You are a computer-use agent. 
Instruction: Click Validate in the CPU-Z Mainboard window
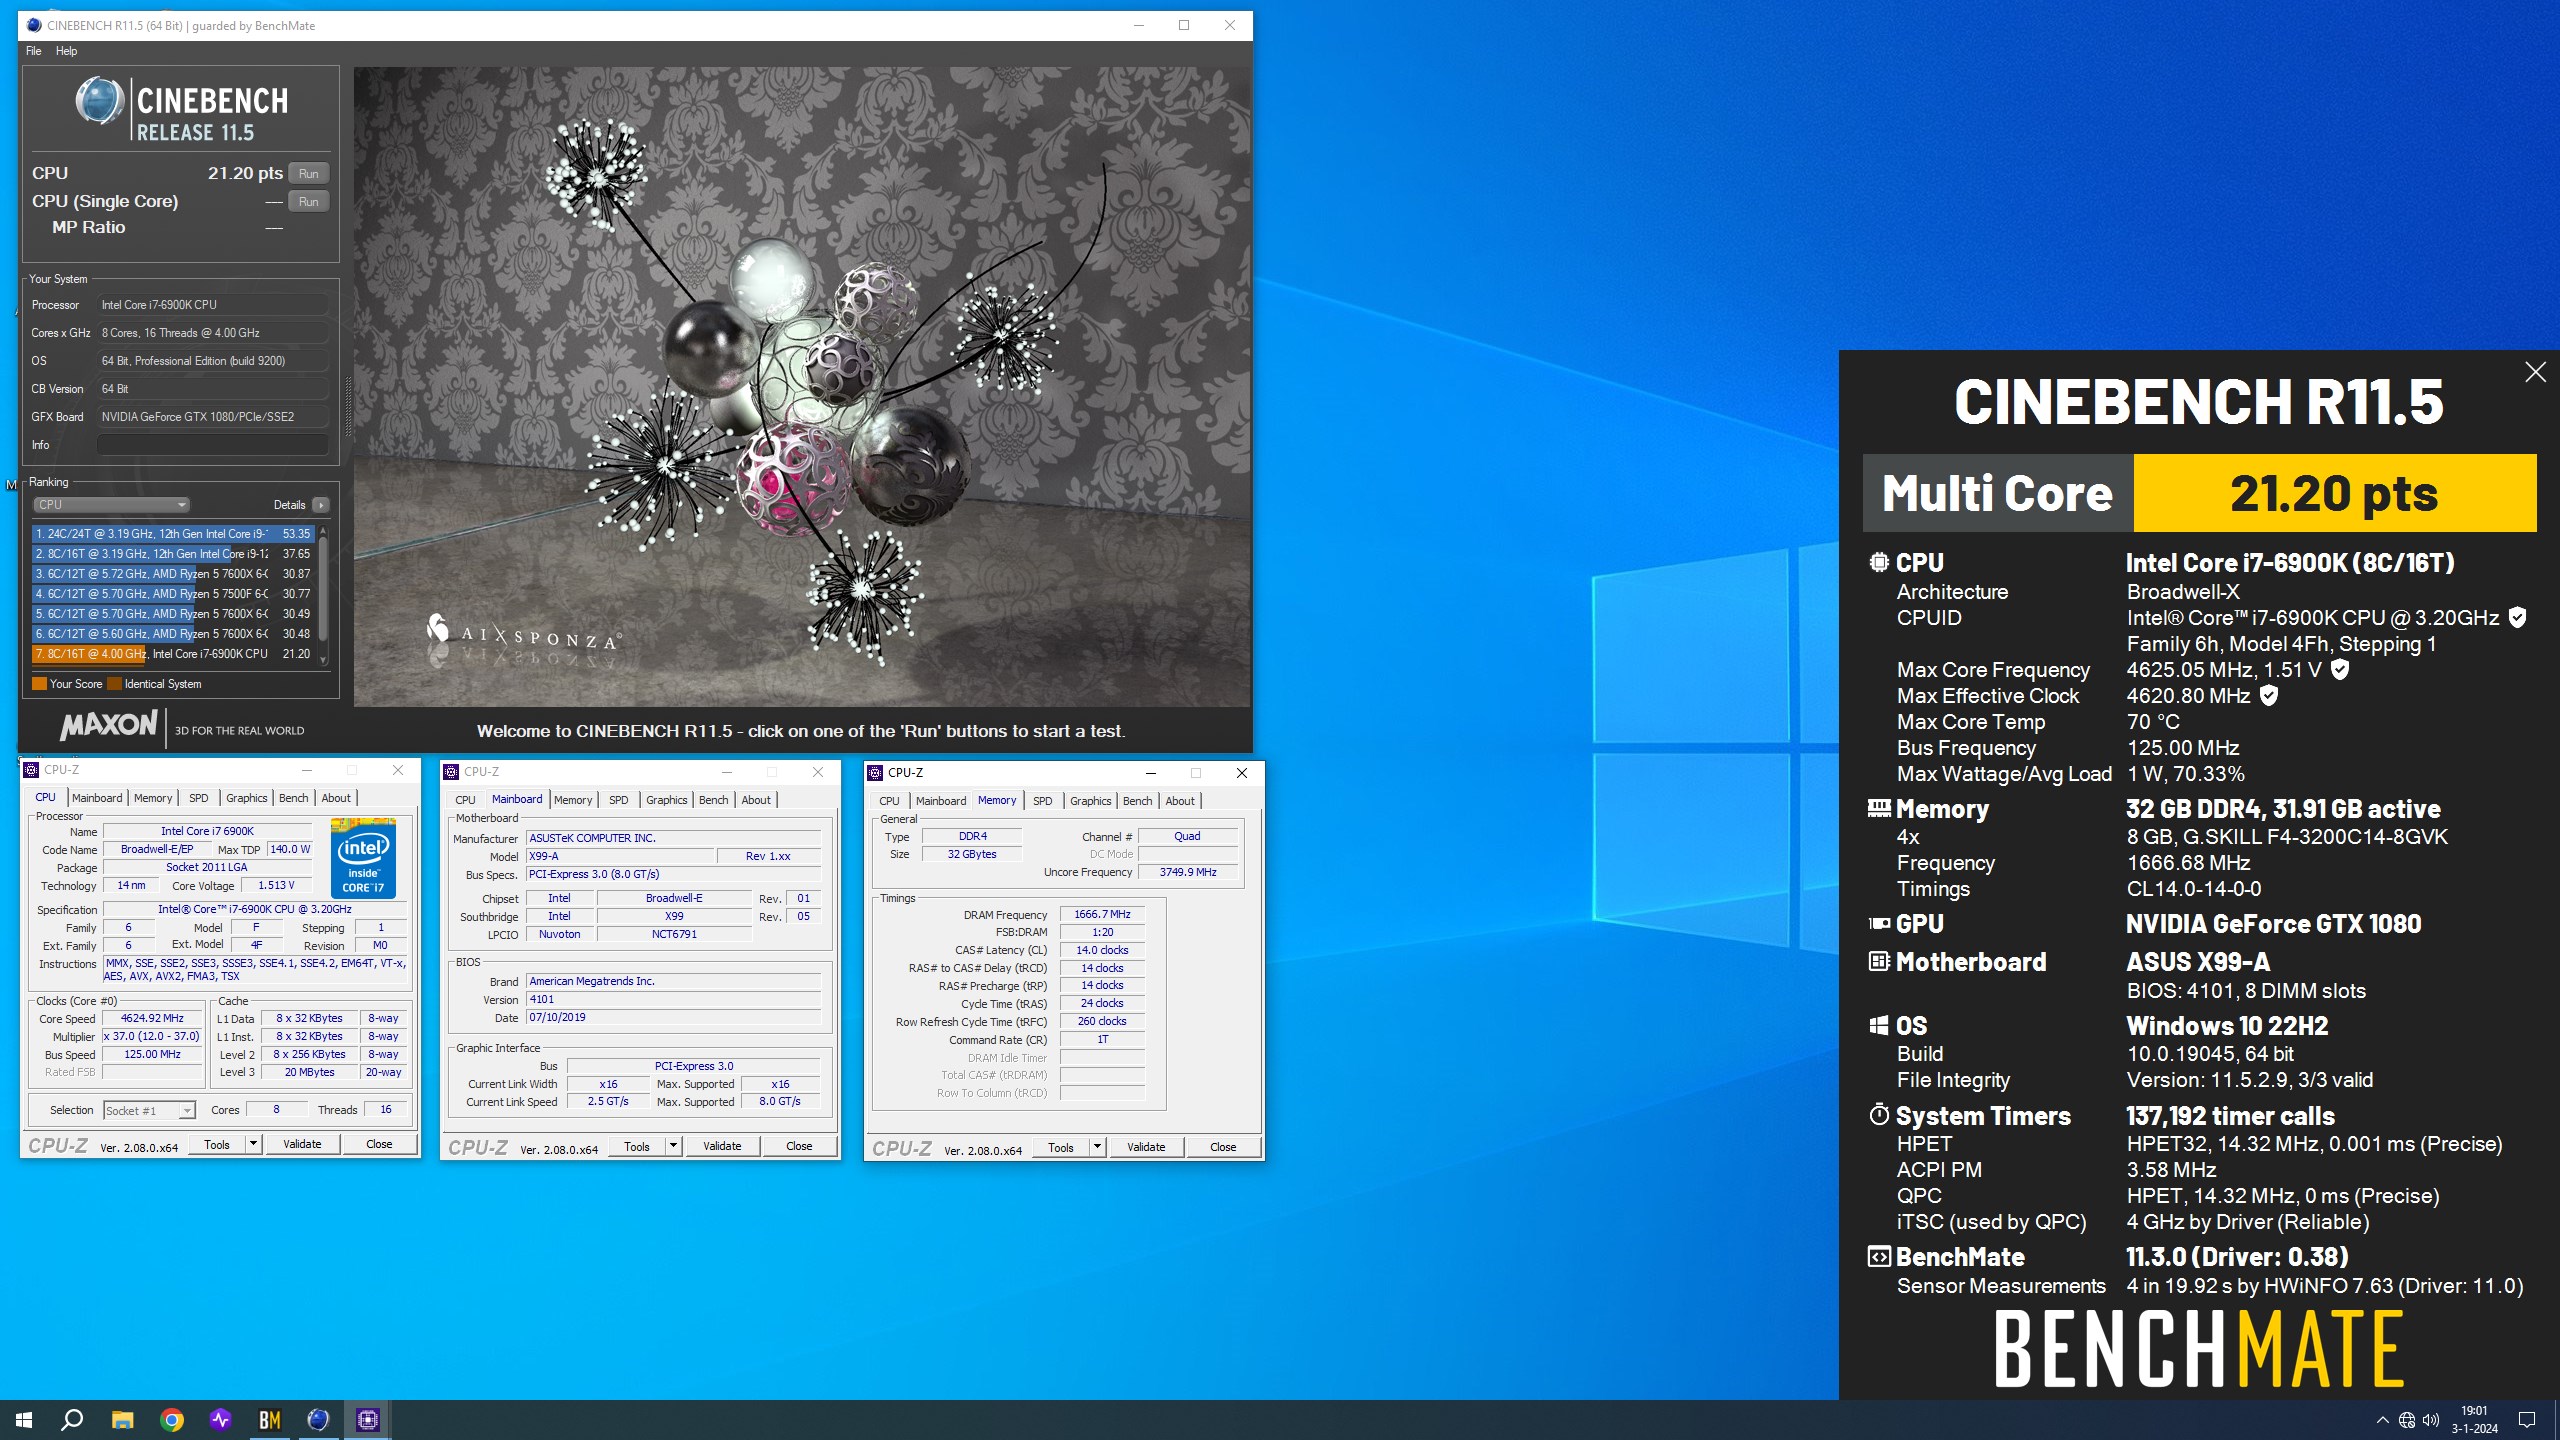pyautogui.click(x=722, y=1147)
